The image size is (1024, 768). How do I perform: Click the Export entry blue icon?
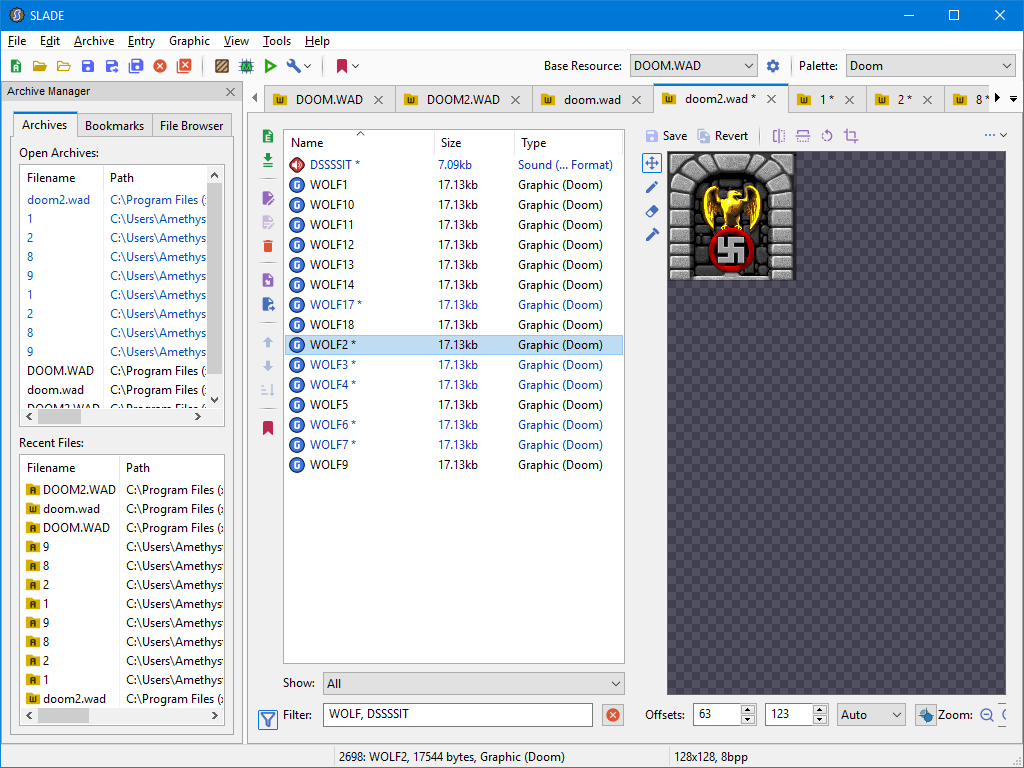tap(268, 304)
